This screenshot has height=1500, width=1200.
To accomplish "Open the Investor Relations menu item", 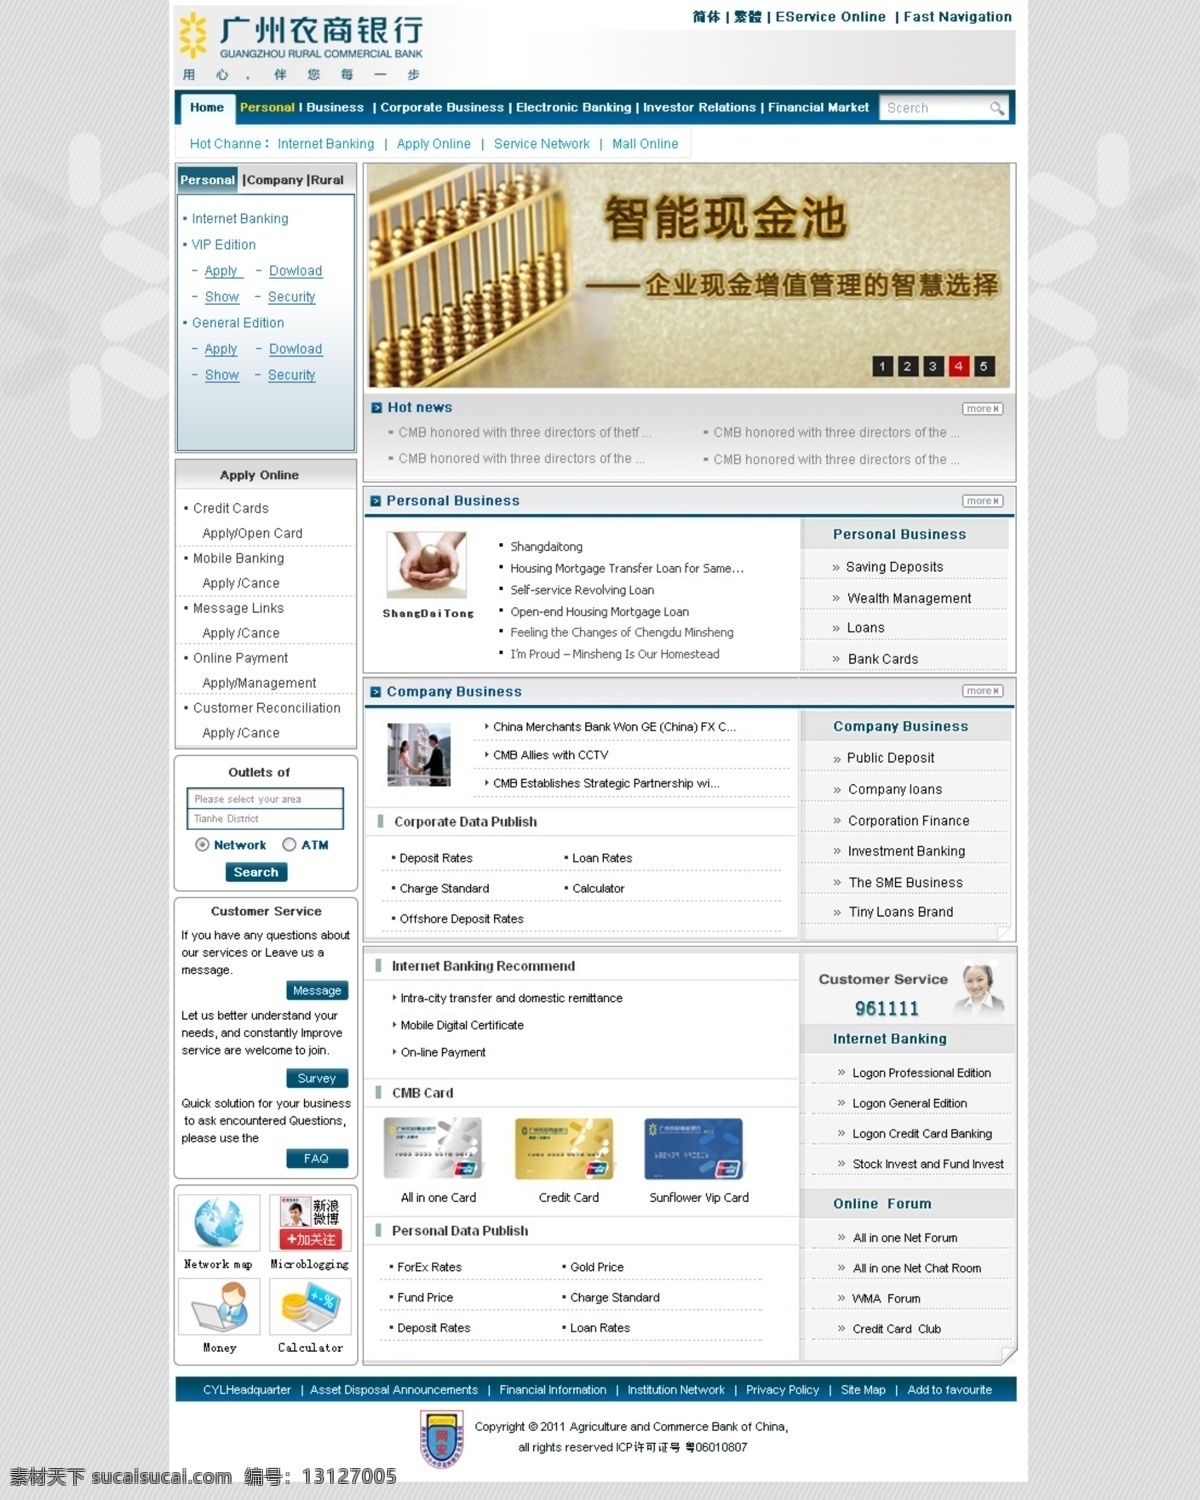I will pos(700,108).
